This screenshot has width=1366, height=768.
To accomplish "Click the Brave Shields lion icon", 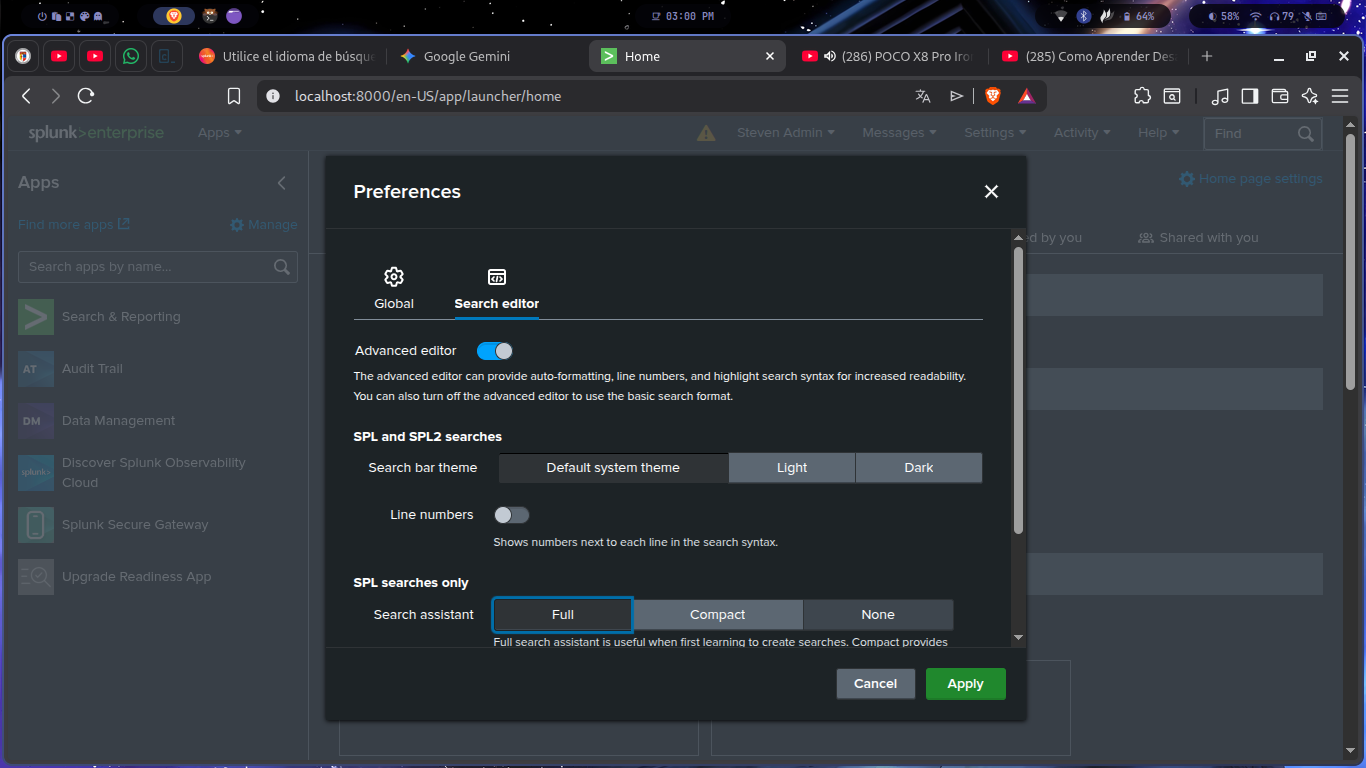I will click(993, 96).
